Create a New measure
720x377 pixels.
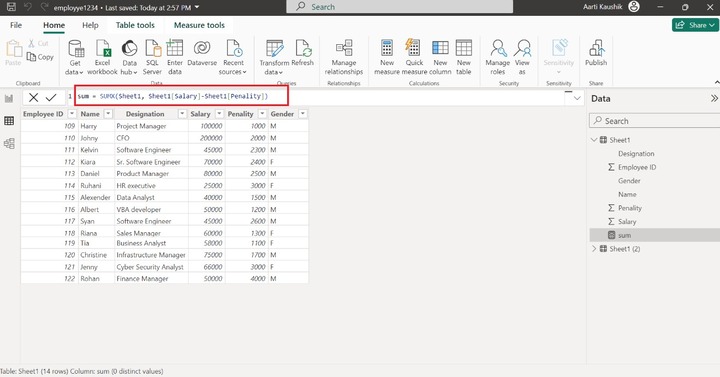tap(387, 57)
